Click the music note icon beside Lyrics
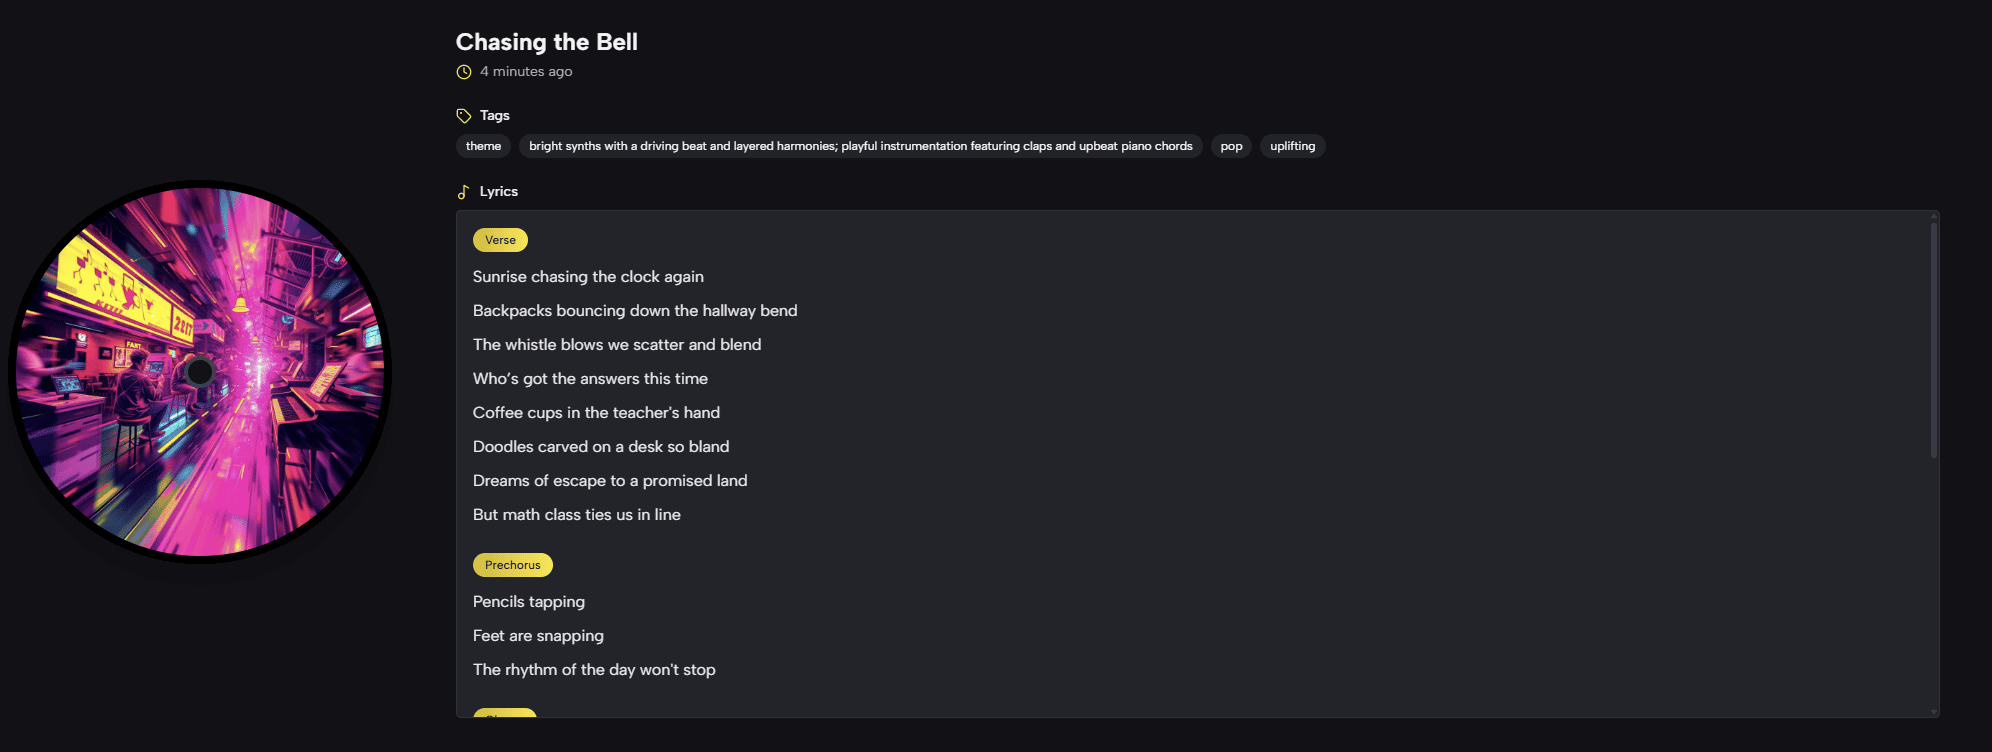1992x752 pixels. pos(463,192)
